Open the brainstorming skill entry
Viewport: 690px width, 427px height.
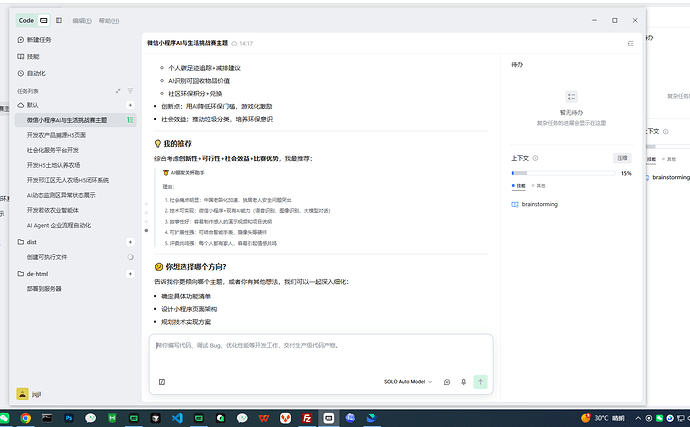click(x=535, y=204)
